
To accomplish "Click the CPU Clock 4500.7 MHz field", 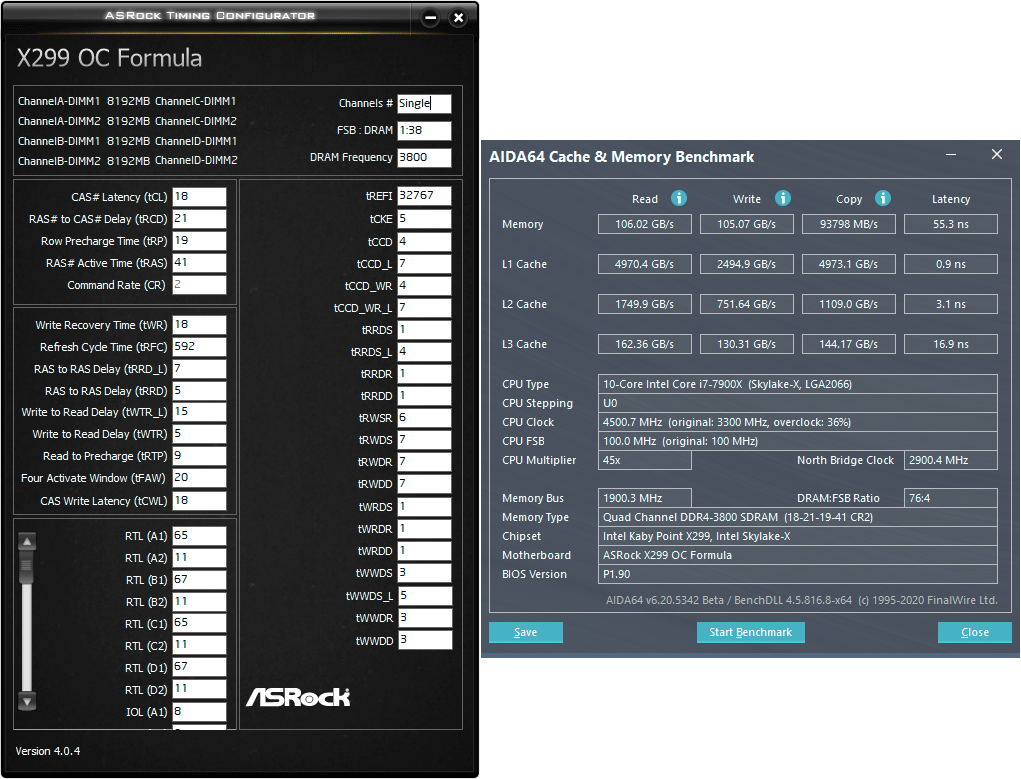I will click(x=798, y=422).
